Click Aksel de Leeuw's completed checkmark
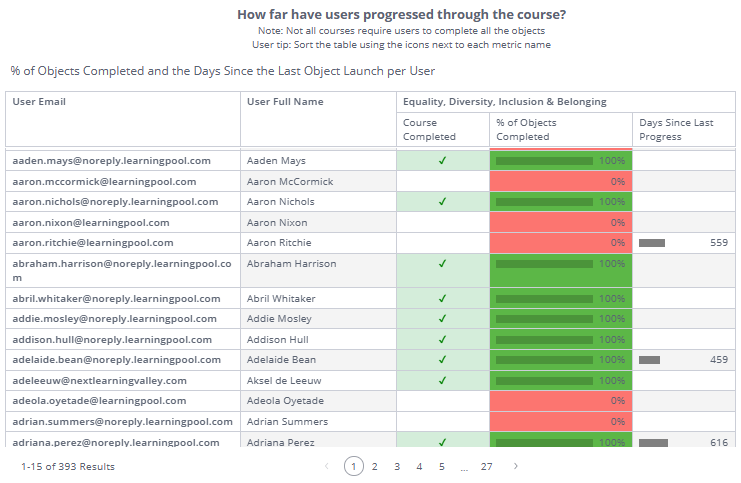 [442, 380]
